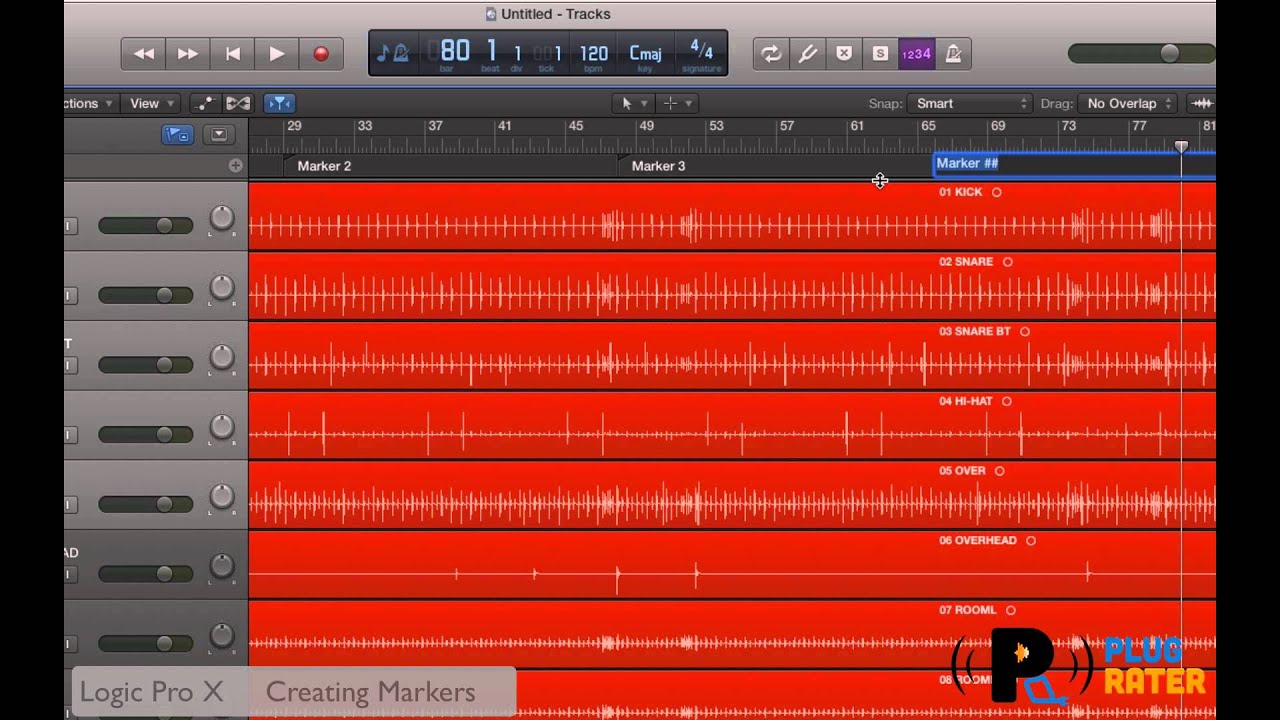Click bar 33 in the ruler
Image resolution: width=1280 pixels, height=720 pixels.
pyautogui.click(x=365, y=126)
